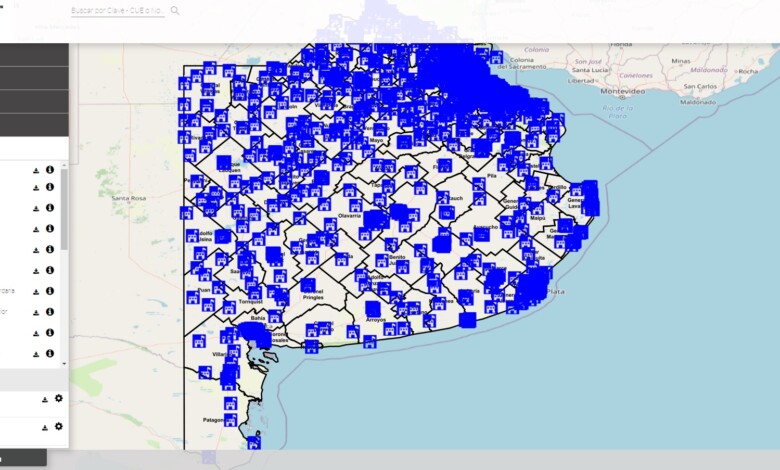Click the 'San José' map label
The height and width of the screenshot is (470, 780).
588,62
